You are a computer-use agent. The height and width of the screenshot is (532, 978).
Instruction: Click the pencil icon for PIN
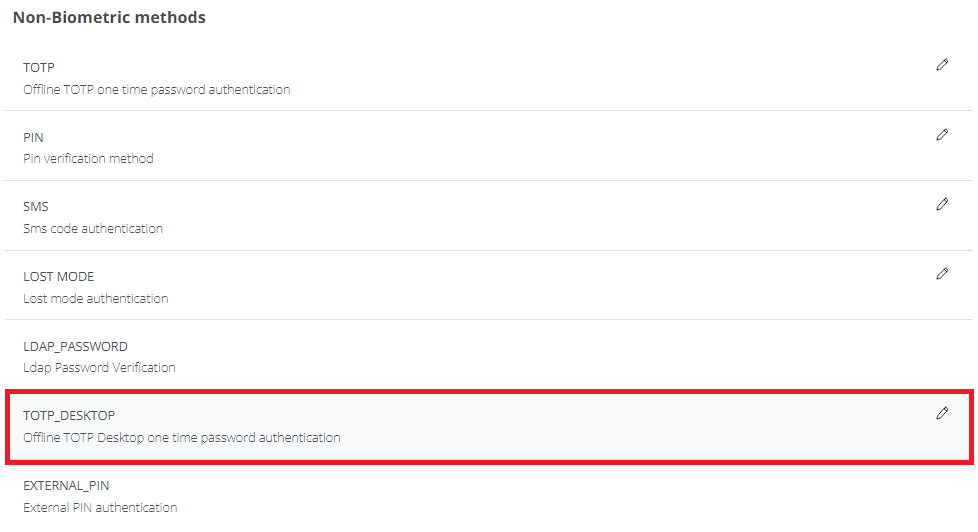942,135
